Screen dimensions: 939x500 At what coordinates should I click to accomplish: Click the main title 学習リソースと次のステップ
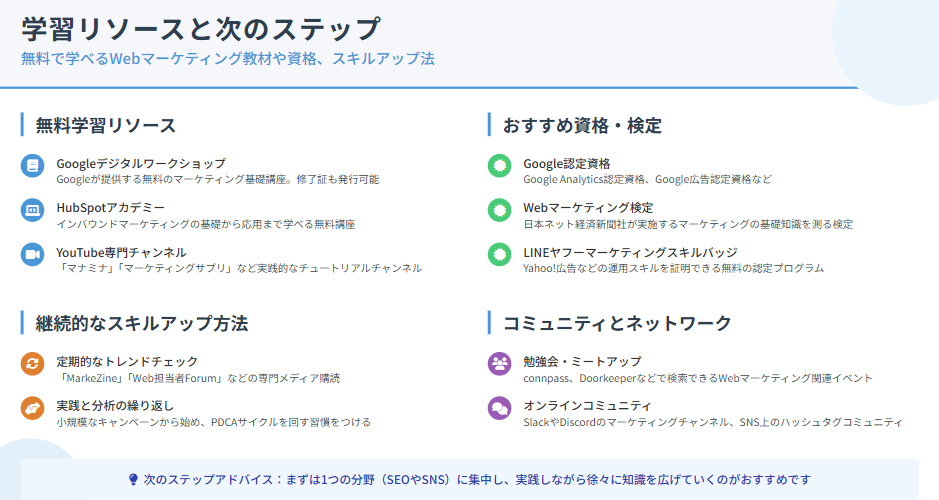point(200,28)
